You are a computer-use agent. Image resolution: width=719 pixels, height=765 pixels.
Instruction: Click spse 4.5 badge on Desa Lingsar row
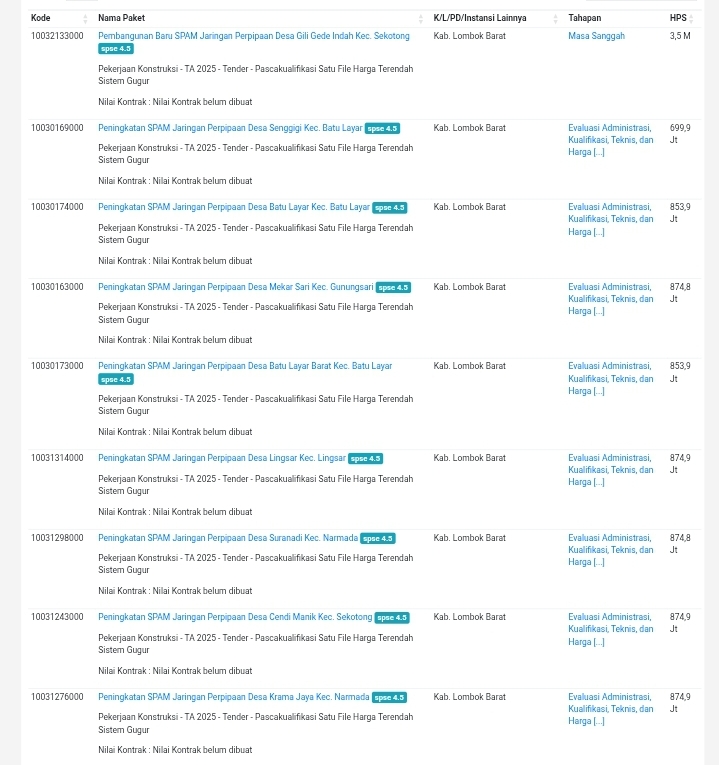pyautogui.click(x=365, y=458)
